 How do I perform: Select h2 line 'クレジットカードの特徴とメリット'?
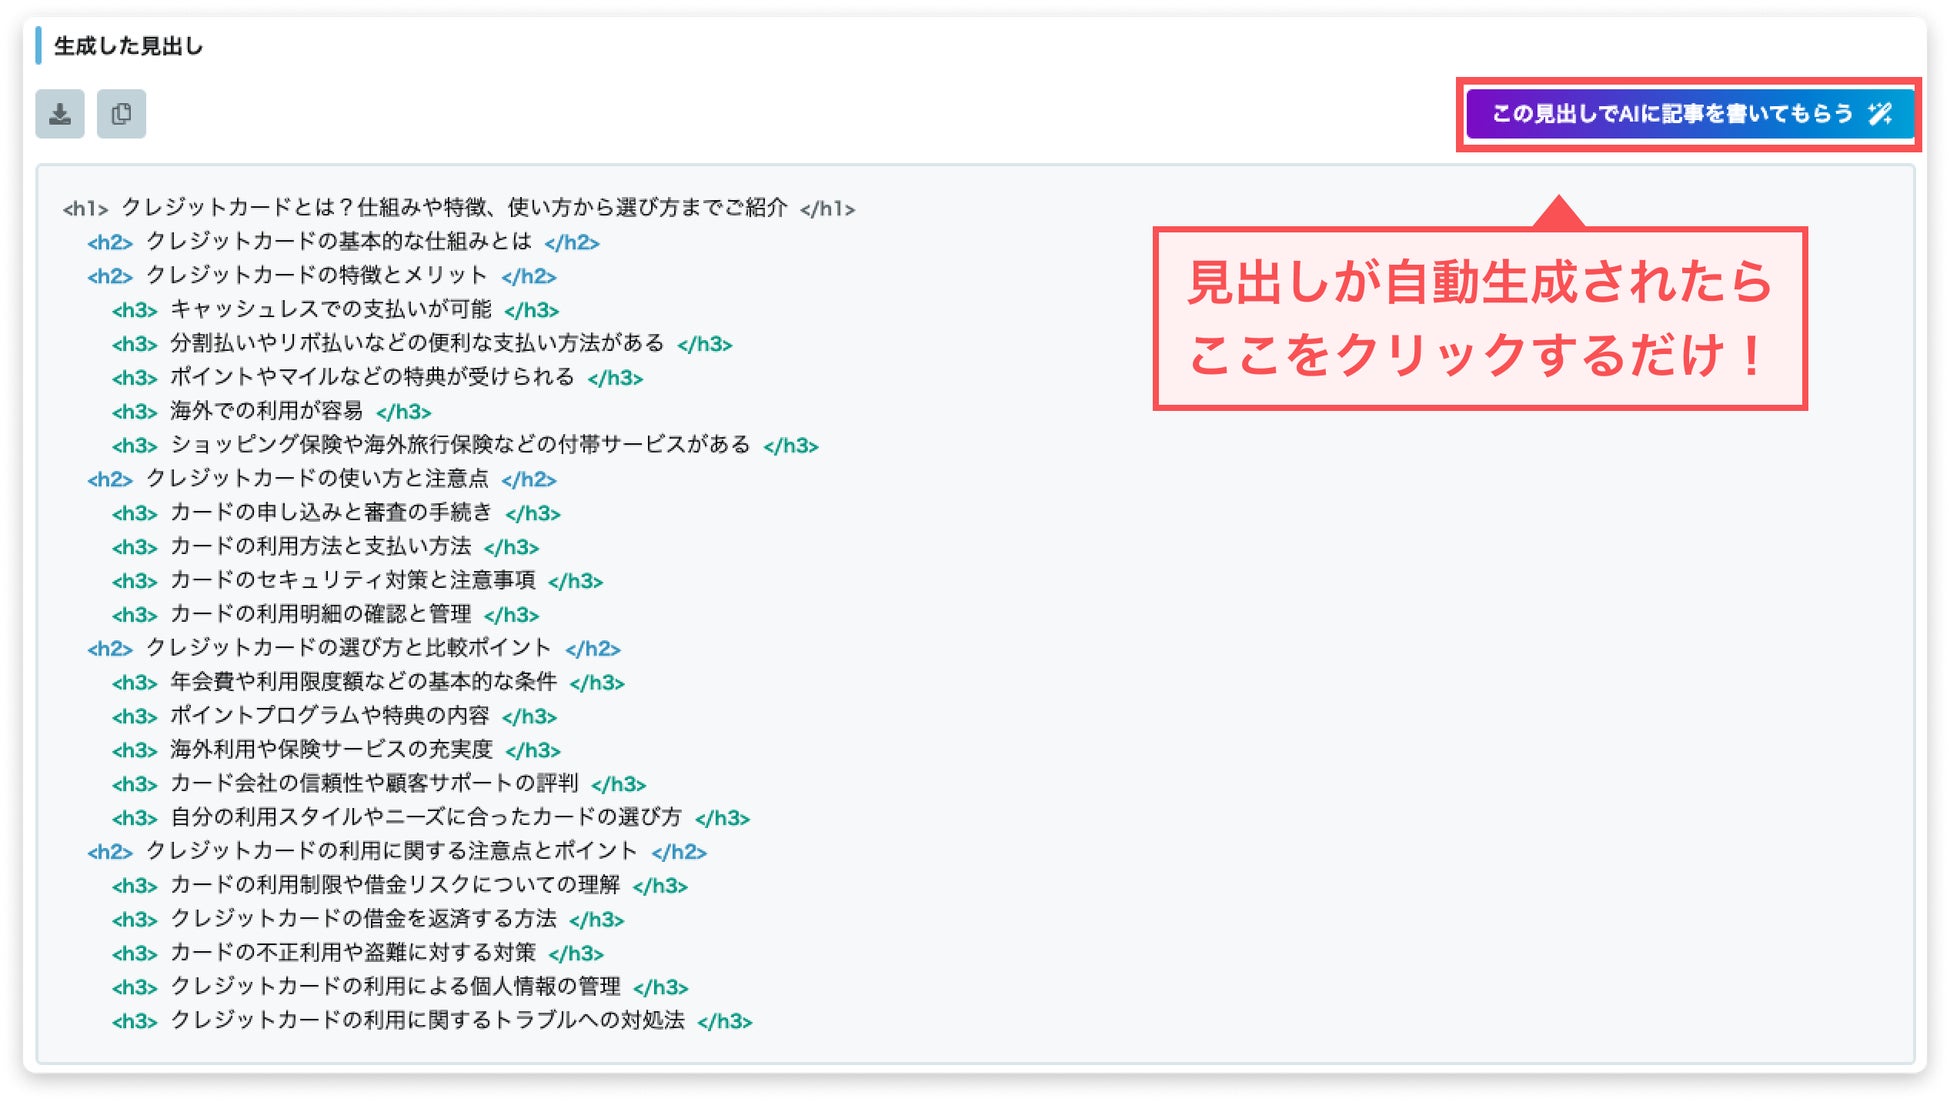coord(317,276)
